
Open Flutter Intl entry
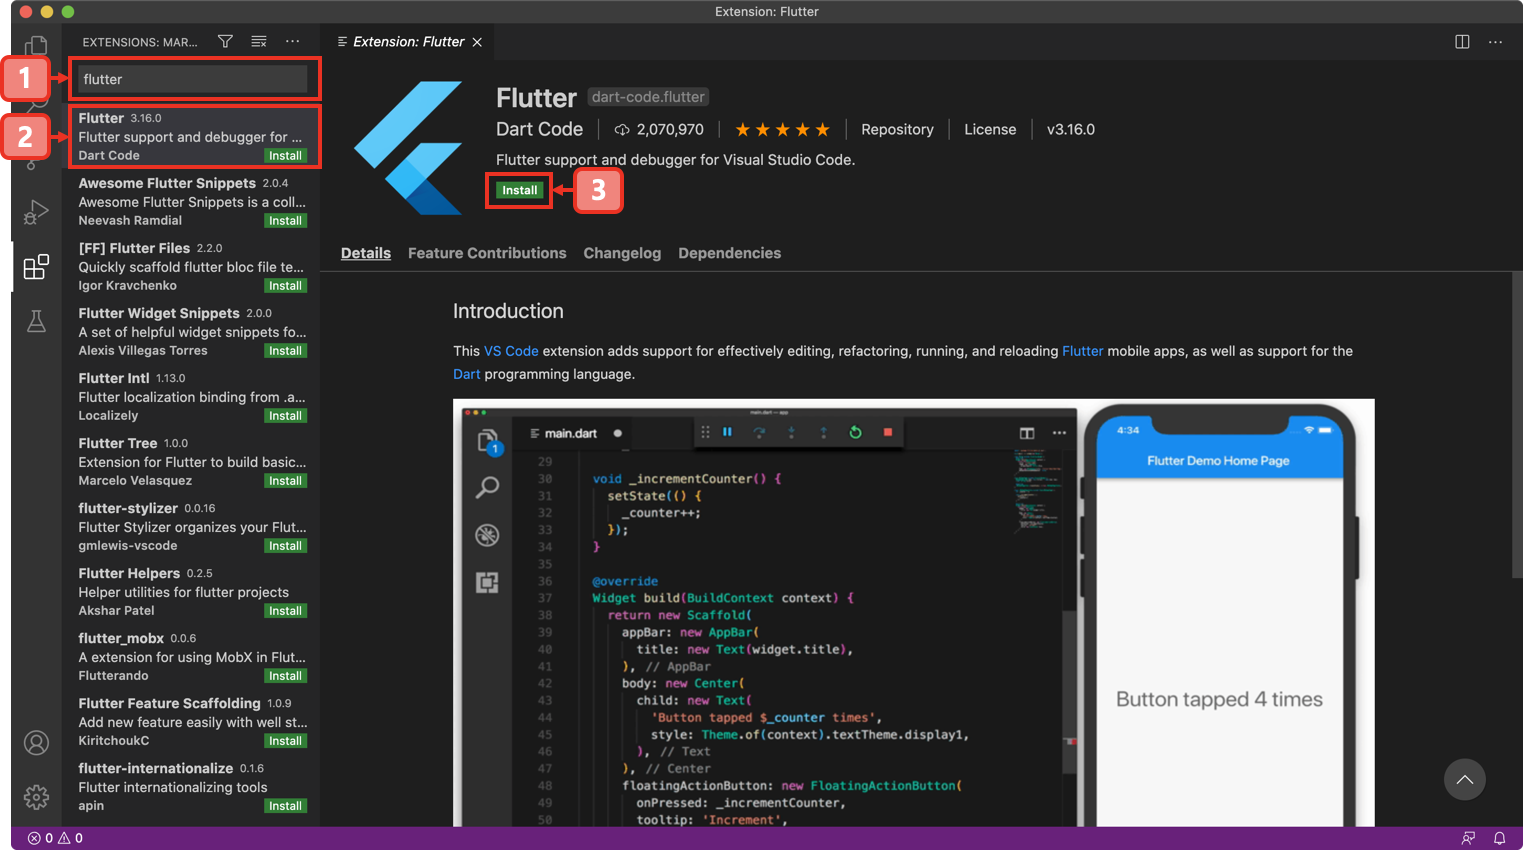[x=193, y=396]
